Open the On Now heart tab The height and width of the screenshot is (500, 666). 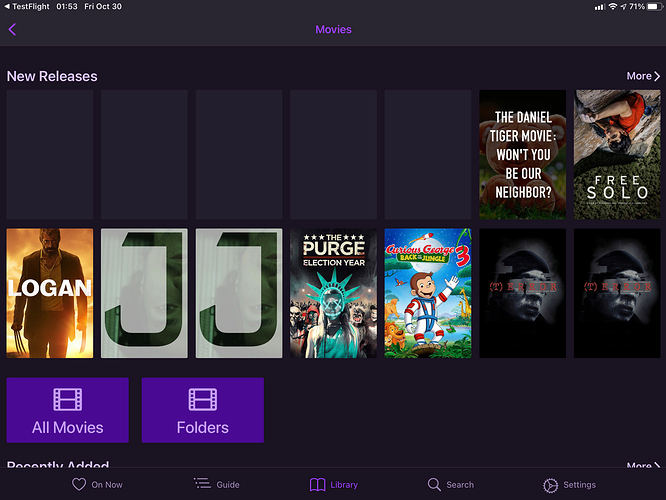click(x=79, y=485)
